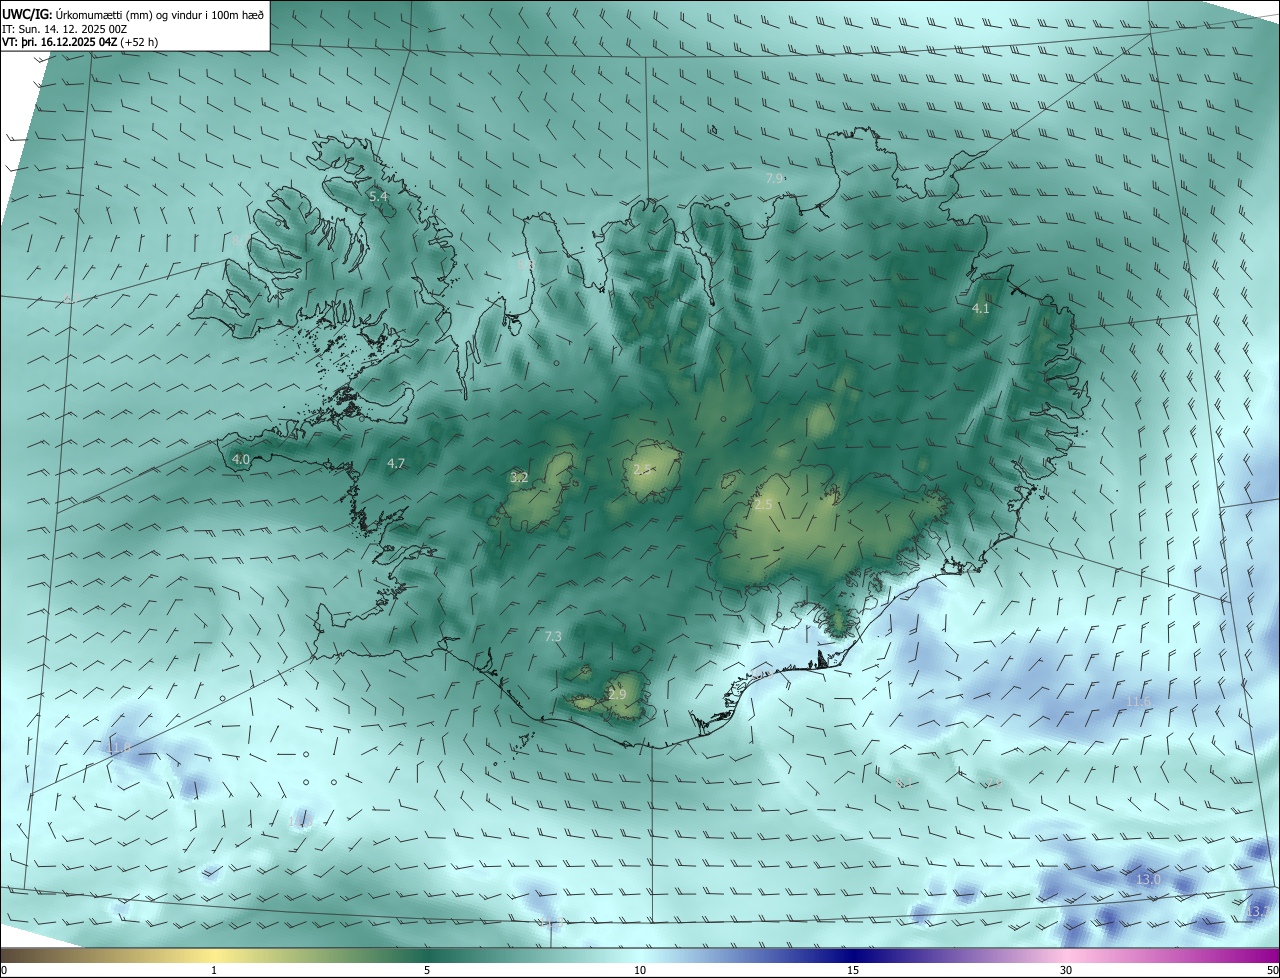Click the 7.3 value in south Iceland
This screenshot has height=978, width=1280.
click(x=553, y=636)
